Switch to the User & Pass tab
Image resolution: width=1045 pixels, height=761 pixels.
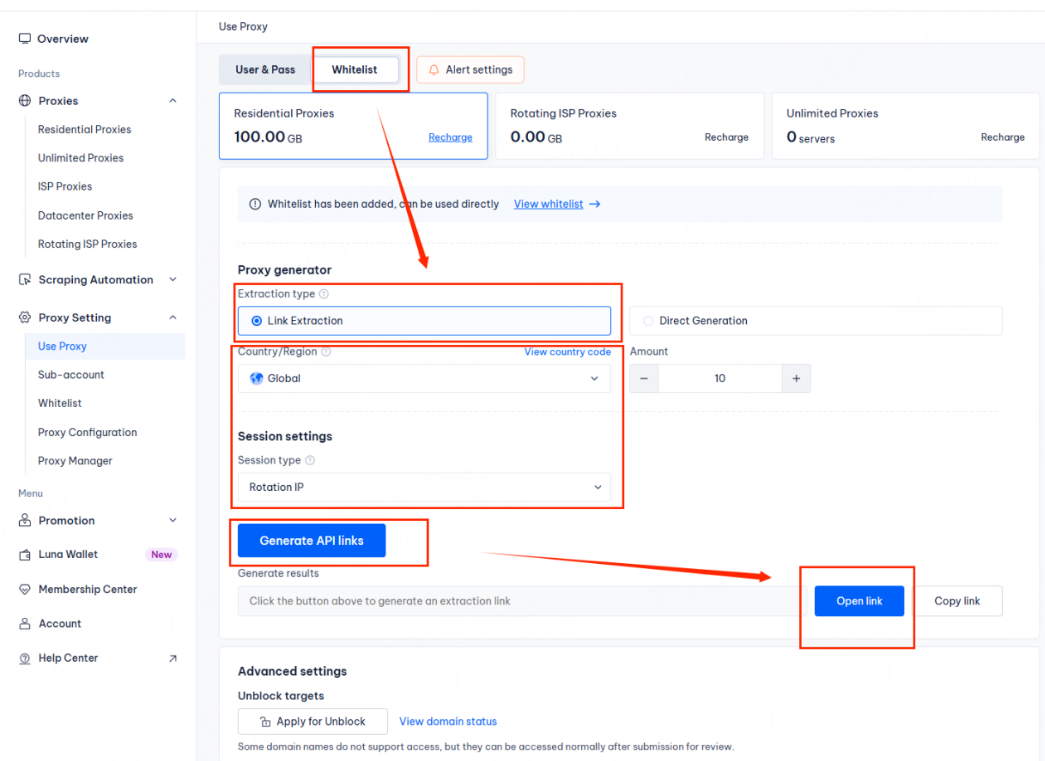[265, 70]
